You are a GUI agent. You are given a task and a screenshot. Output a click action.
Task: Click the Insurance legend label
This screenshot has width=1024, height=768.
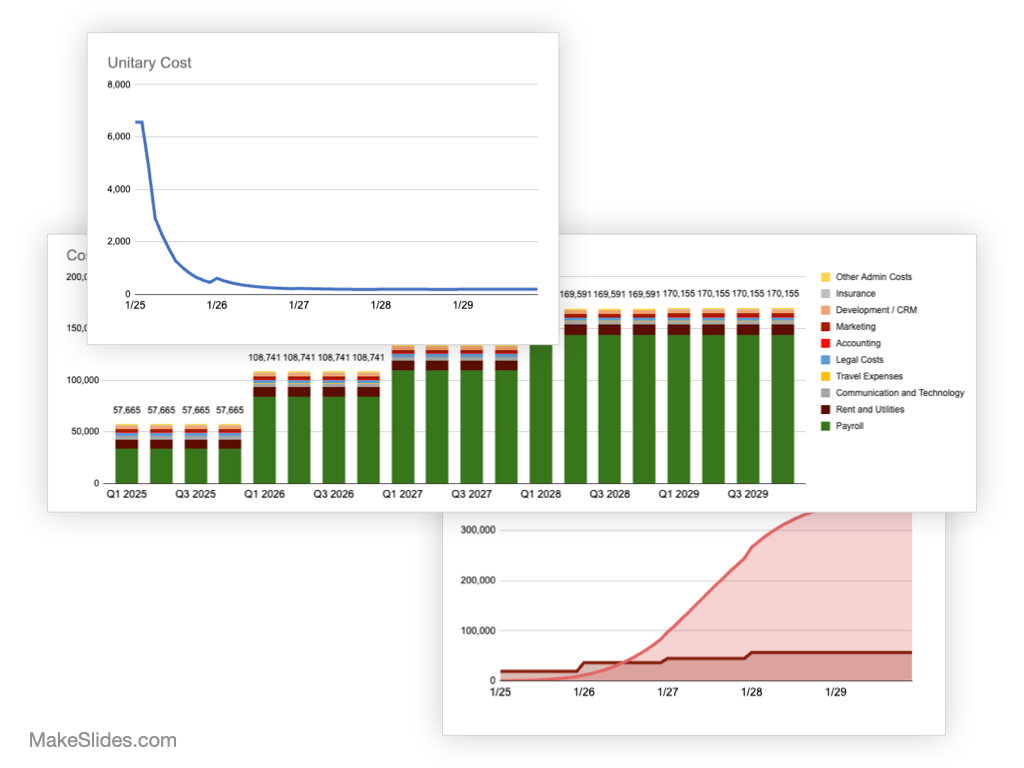(x=855, y=294)
